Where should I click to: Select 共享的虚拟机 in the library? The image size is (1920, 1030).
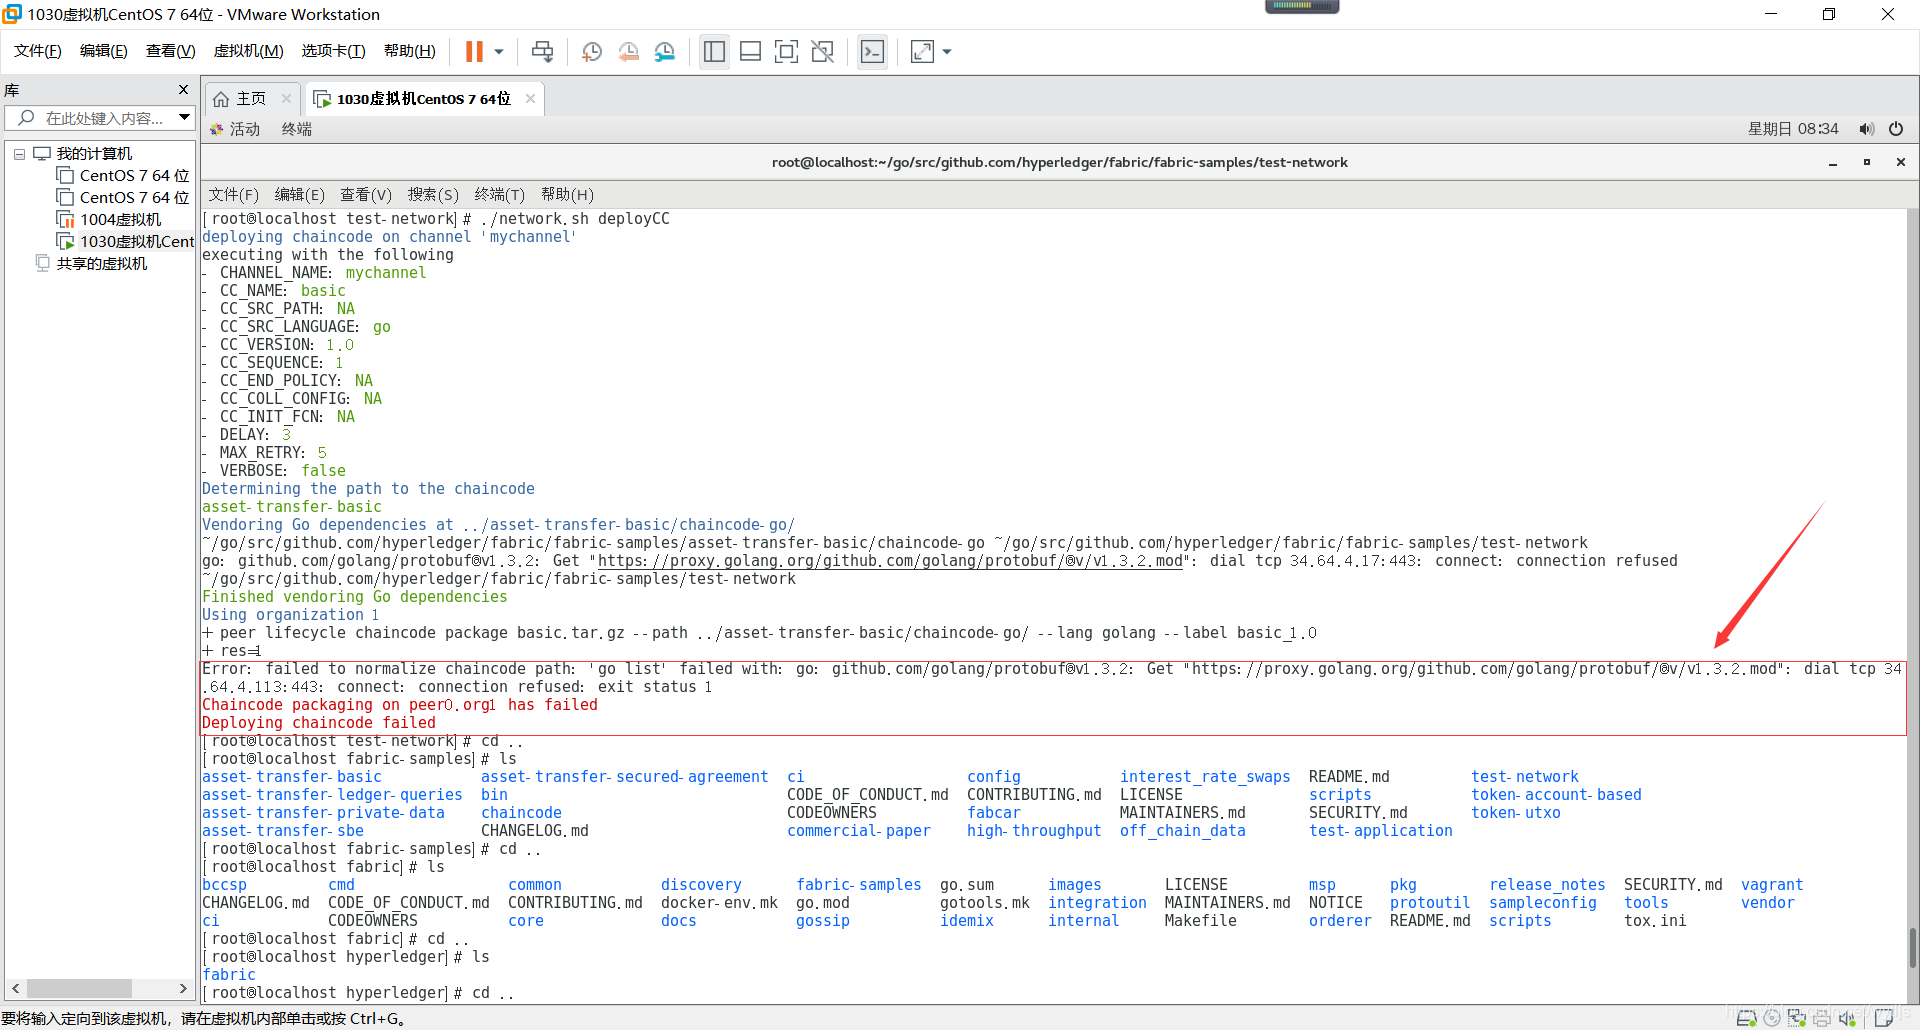[x=102, y=264]
